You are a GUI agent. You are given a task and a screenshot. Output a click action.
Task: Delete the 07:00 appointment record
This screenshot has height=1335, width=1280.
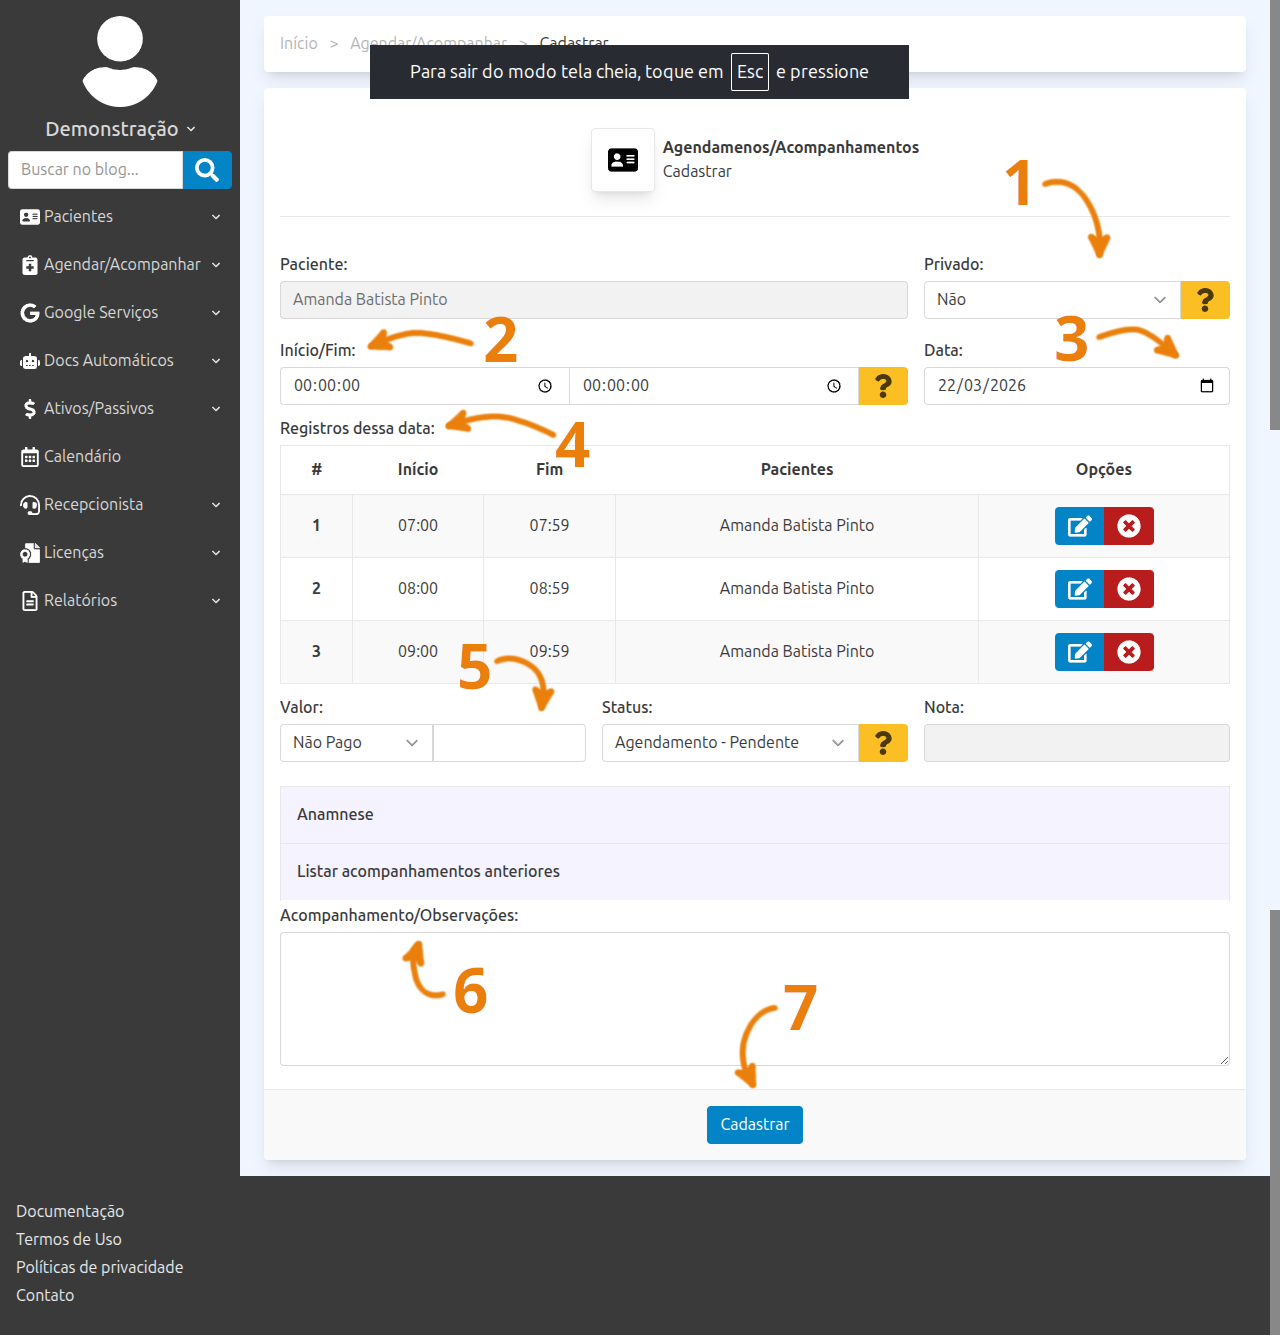click(1128, 526)
